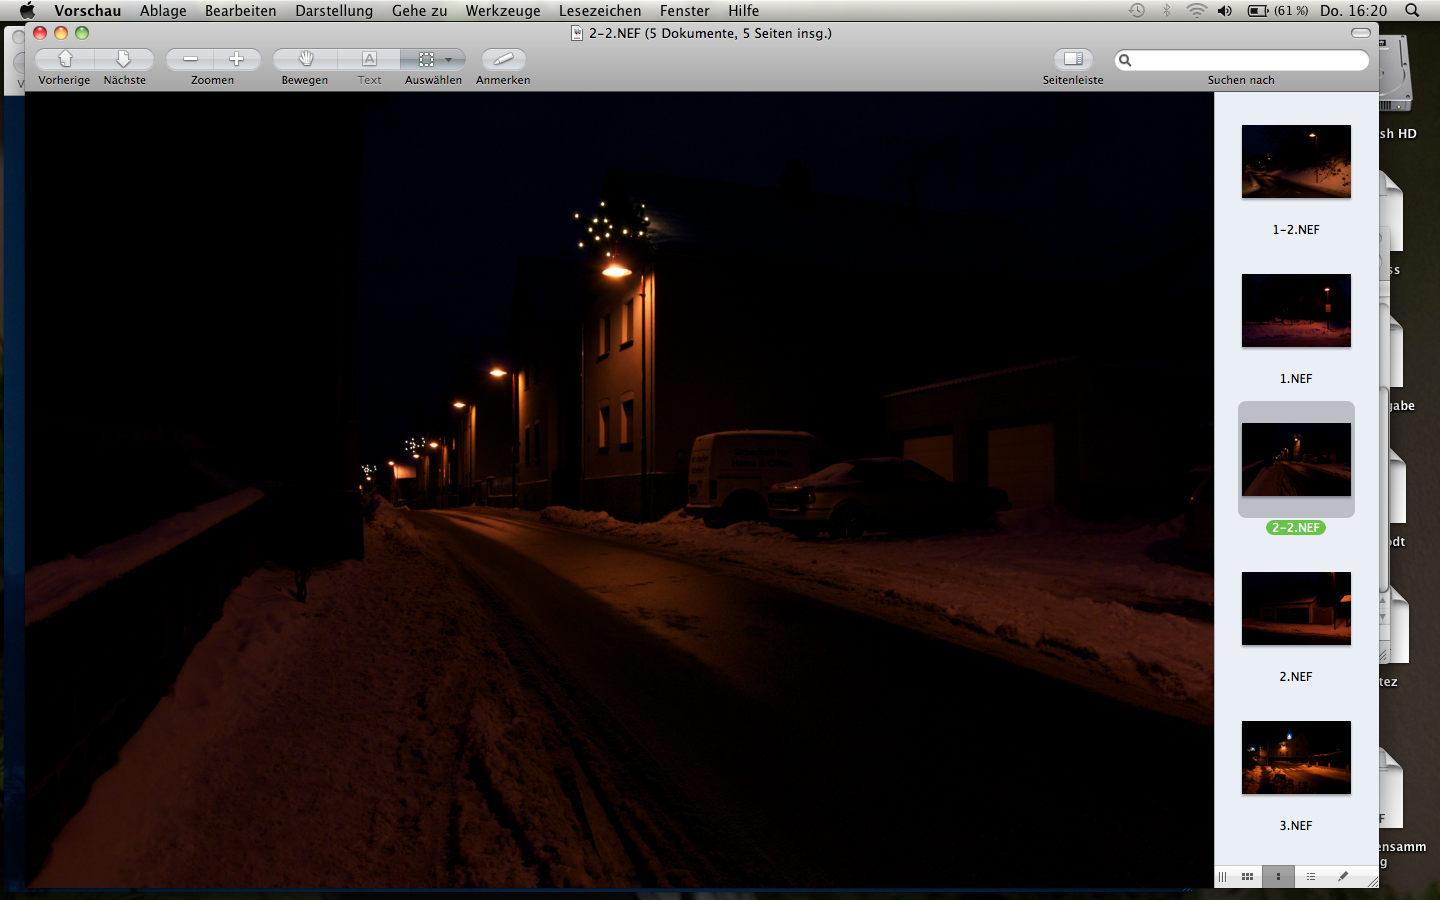1440x900 pixels.
Task: Activate the Bewegen hand tool
Action: pyautogui.click(x=305, y=60)
